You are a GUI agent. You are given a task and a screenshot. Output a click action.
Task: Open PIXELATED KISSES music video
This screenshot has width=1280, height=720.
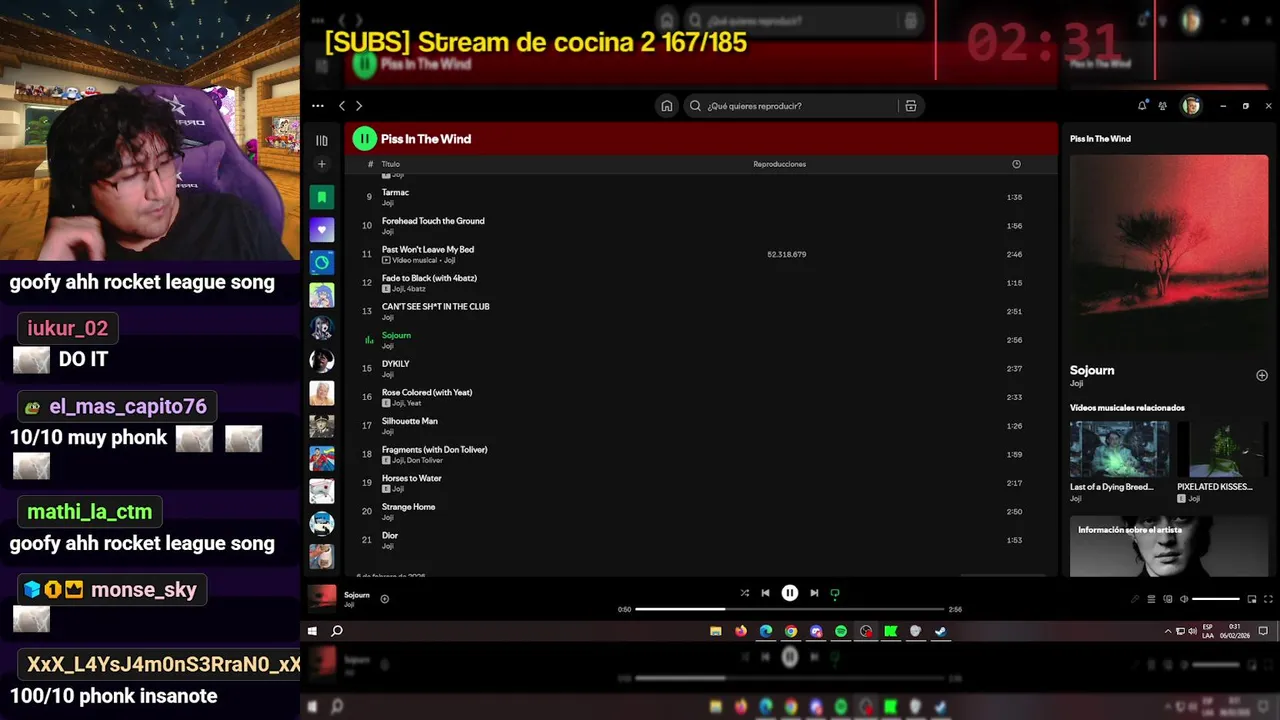coord(1222,449)
